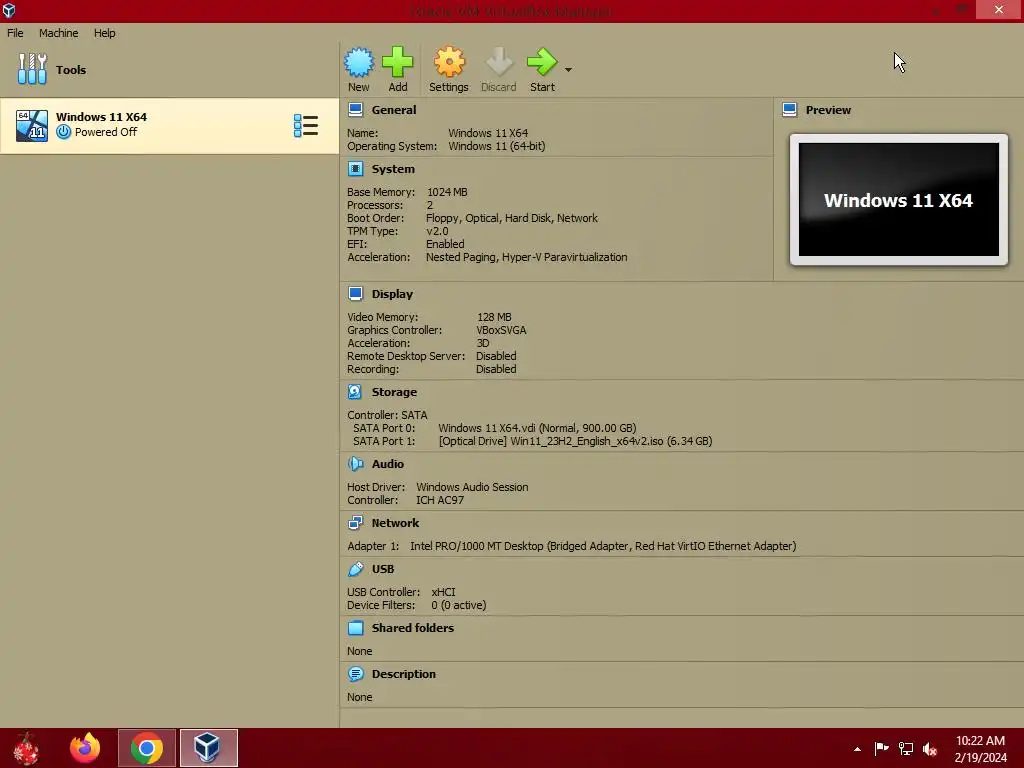Click the Display section monitor icon
Image resolution: width=1024 pixels, height=768 pixels.
[355, 294]
